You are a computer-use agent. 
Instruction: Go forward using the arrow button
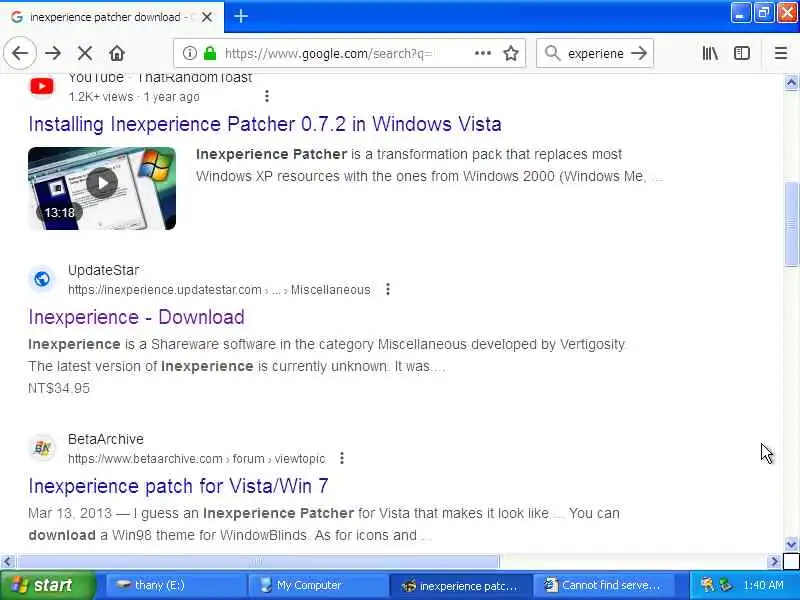click(53, 53)
